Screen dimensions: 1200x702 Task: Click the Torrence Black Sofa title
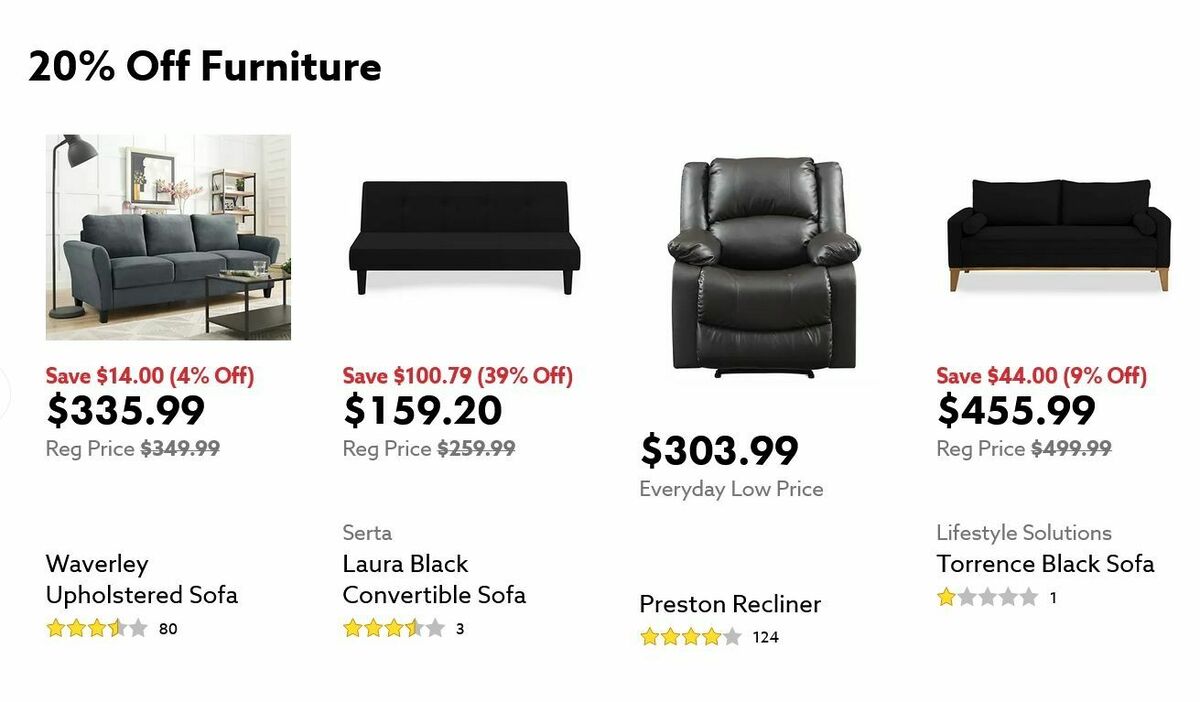1046,563
